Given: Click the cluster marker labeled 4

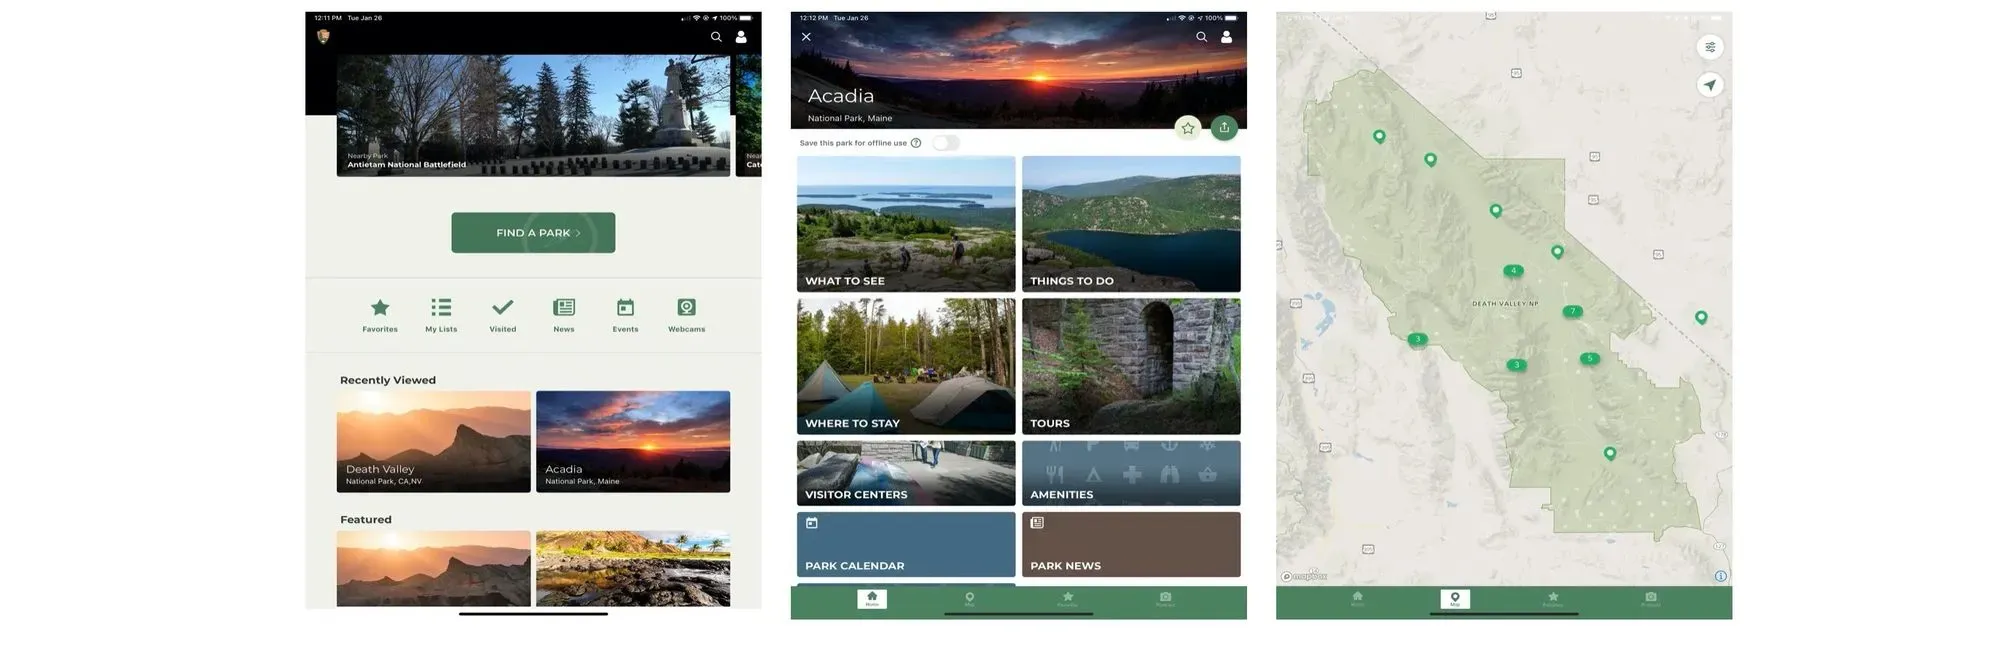Looking at the screenshot, I should point(1513,271).
